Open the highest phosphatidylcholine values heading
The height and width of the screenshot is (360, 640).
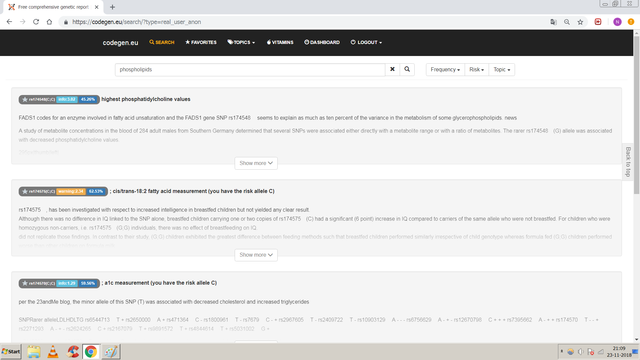pos(146,99)
